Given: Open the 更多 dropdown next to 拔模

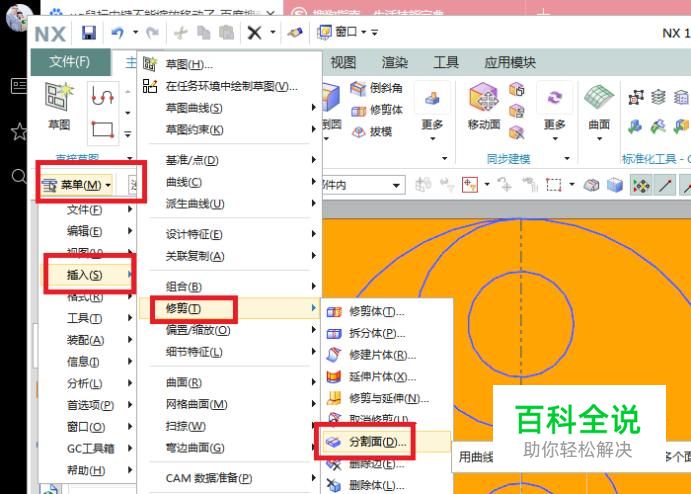Looking at the screenshot, I should tap(432, 110).
